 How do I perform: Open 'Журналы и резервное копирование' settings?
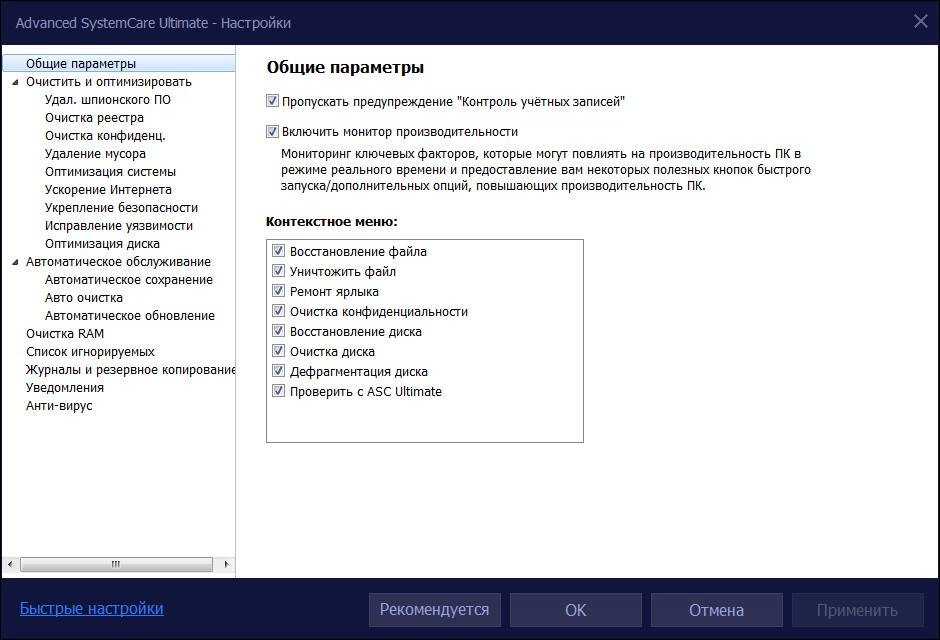[130, 369]
